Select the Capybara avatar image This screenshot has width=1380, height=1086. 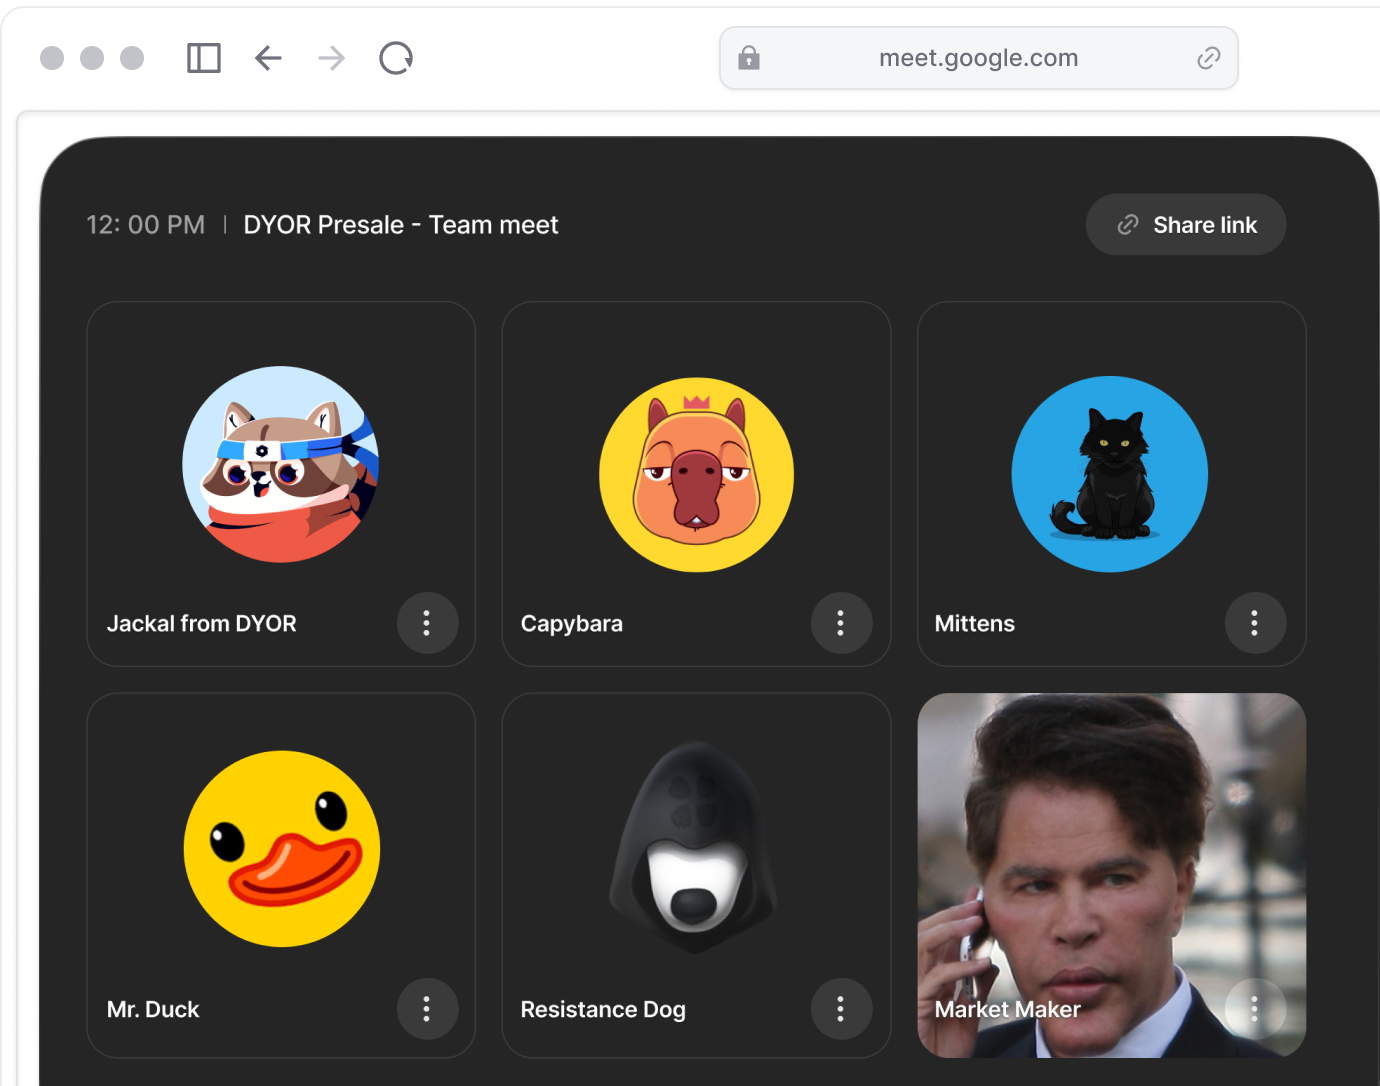pos(696,475)
